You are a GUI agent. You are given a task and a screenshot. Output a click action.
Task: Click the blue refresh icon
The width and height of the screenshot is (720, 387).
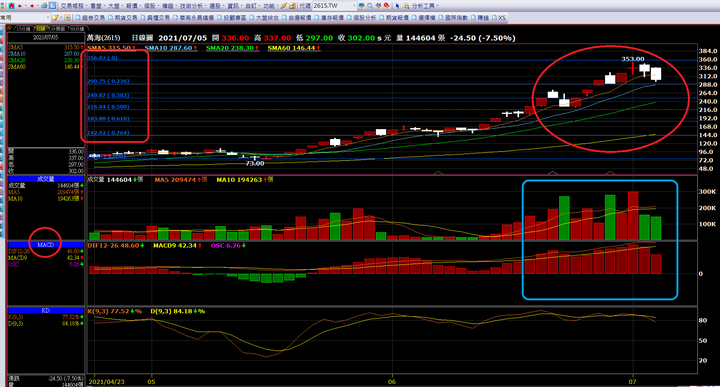(x=53, y=6)
